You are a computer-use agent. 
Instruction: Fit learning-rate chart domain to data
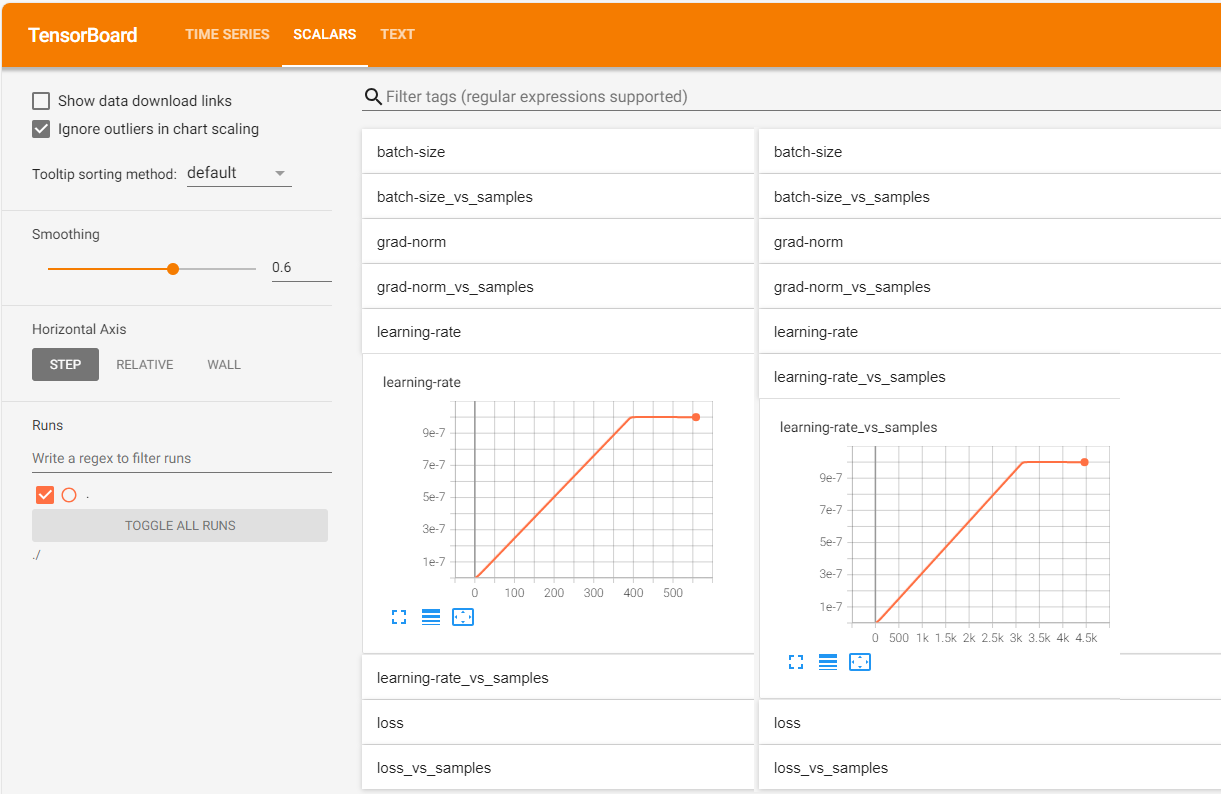462,617
